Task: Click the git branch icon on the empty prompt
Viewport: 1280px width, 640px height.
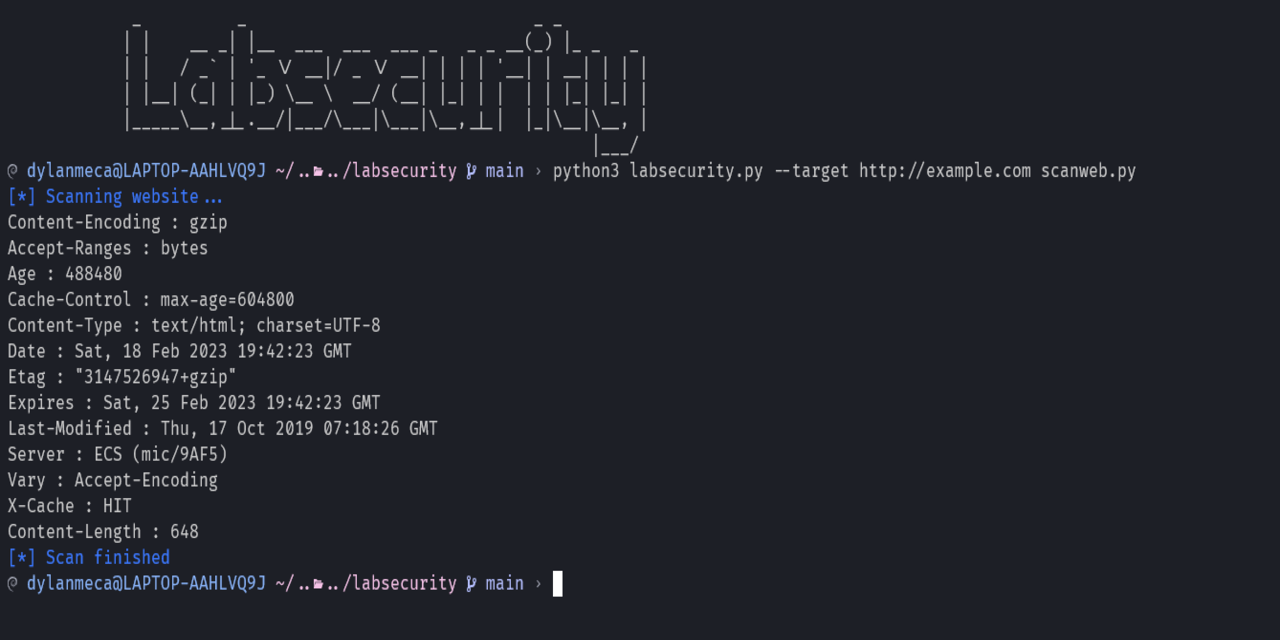Action: pos(471,583)
